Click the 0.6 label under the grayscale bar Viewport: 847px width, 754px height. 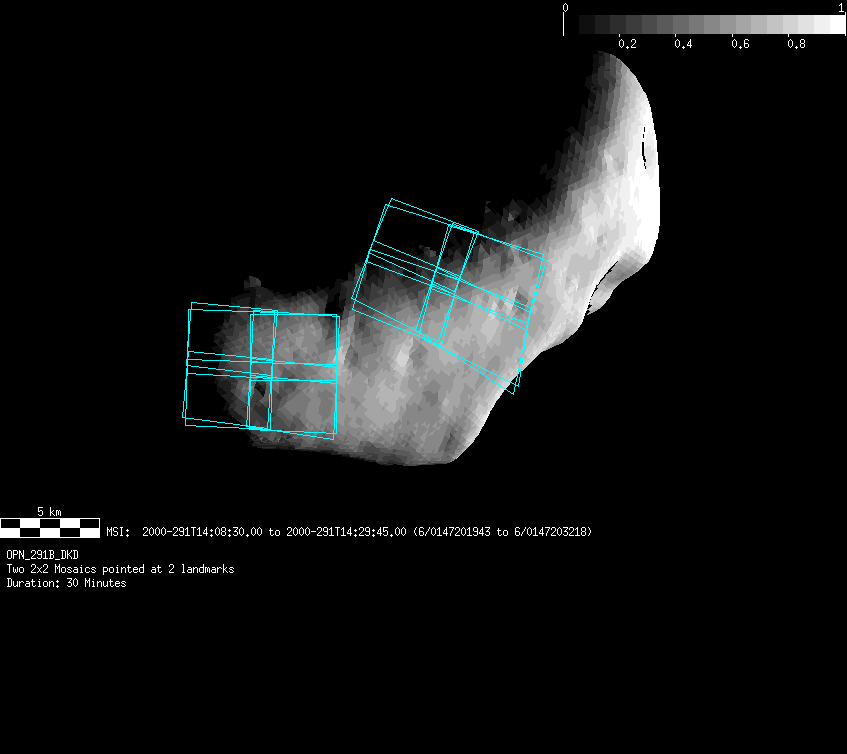[740, 44]
